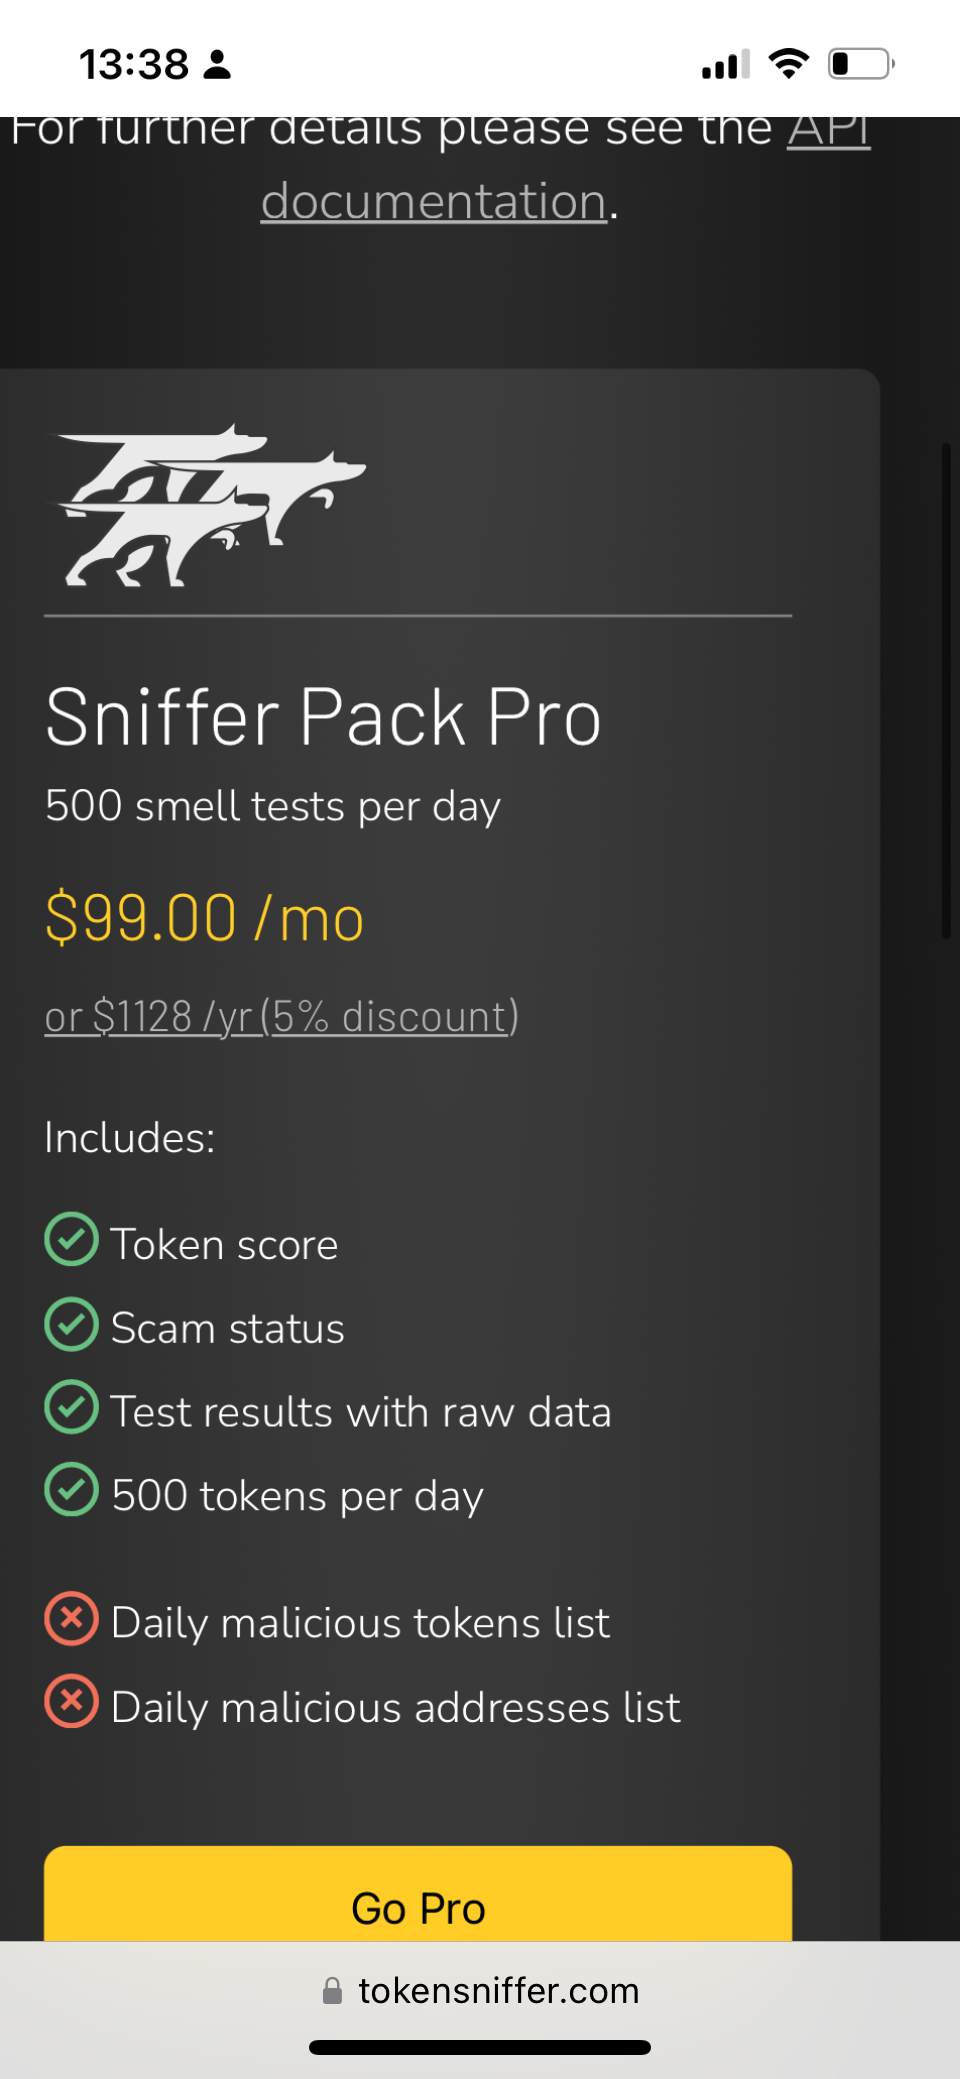
Task: Tap the battery indicator in status bar
Action: (860, 64)
